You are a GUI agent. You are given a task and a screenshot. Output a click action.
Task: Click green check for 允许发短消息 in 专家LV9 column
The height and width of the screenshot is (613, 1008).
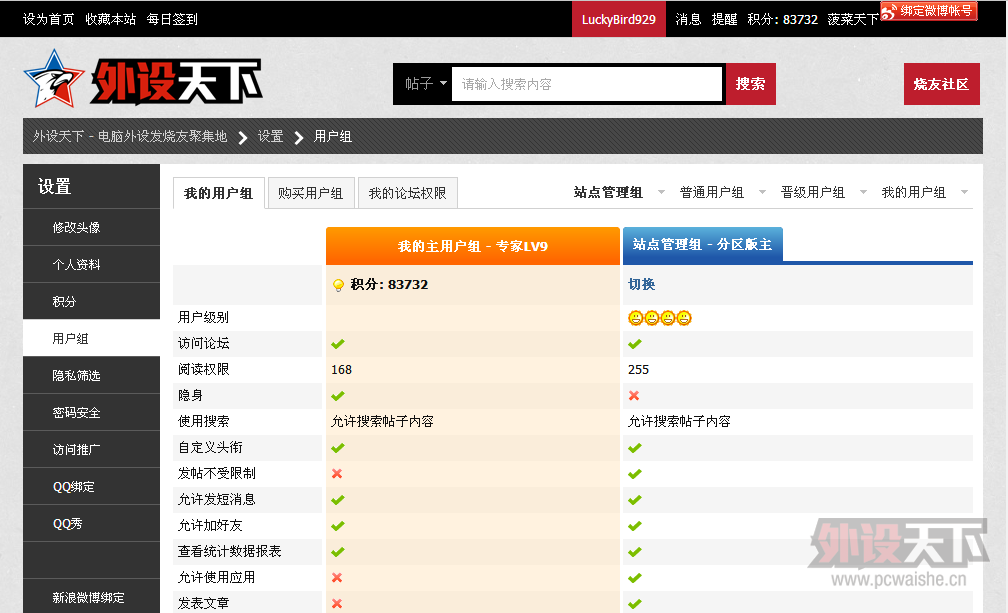click(338, 500)
